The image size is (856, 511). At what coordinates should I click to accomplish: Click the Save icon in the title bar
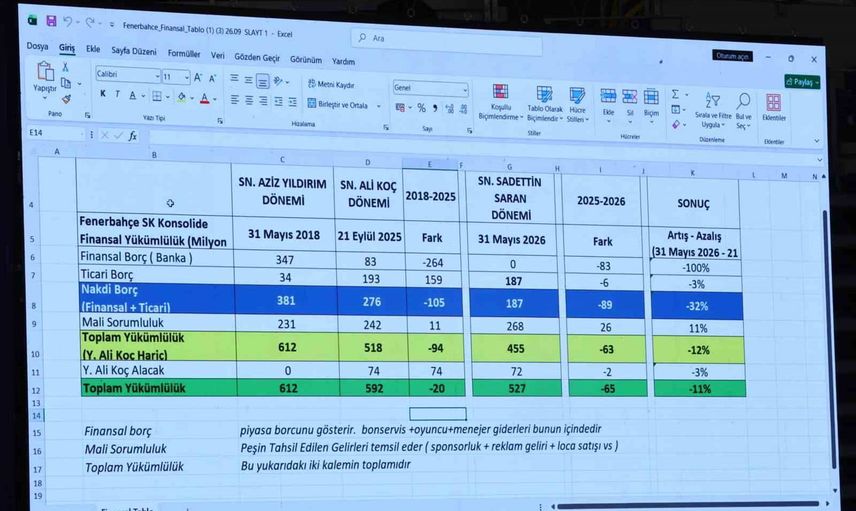(51, 21)
